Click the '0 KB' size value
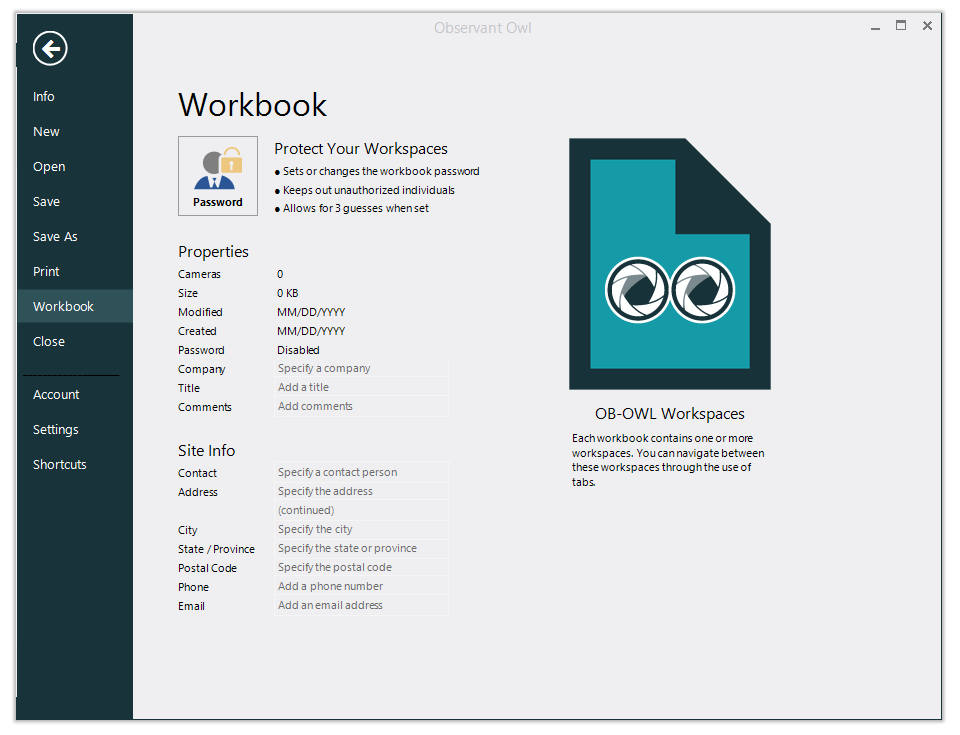 point(288,293)
